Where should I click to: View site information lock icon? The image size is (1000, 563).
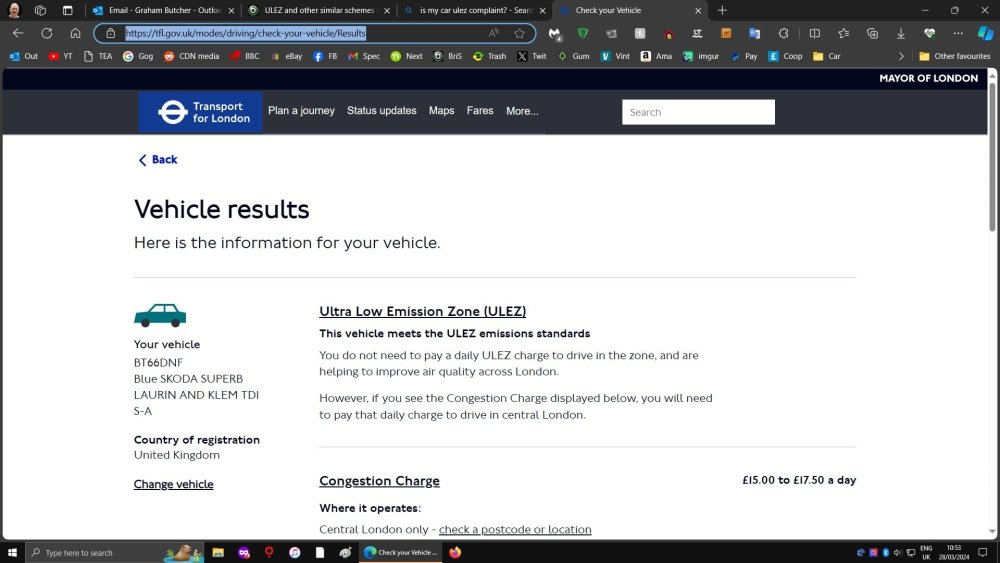[110, 33]
